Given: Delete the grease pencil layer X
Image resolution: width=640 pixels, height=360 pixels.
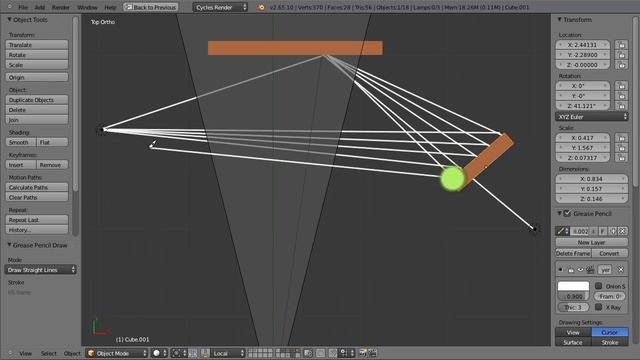Looking at the screenshot, I should pos(621,269).
